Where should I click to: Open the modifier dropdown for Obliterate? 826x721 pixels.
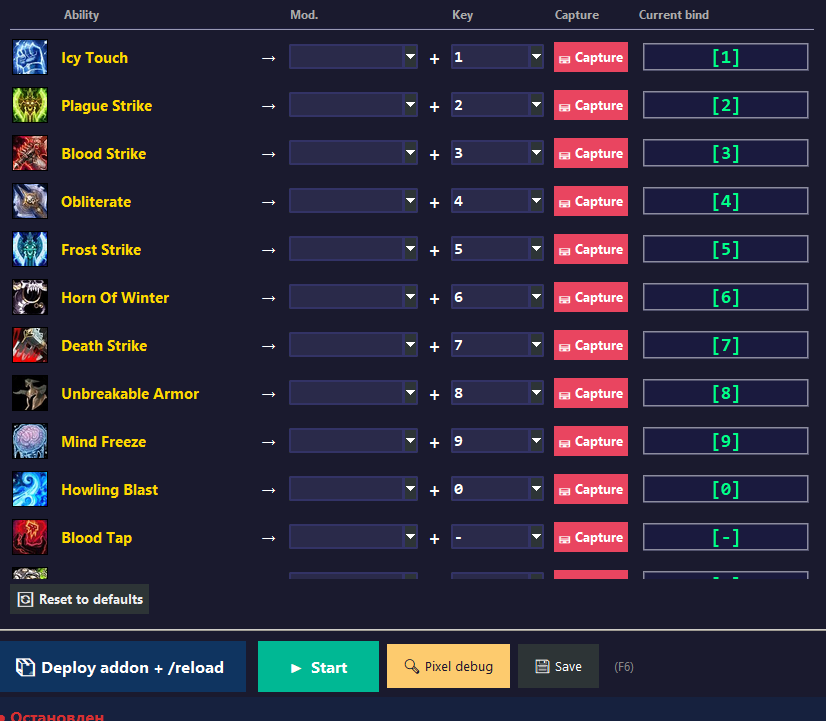(353, 200)
